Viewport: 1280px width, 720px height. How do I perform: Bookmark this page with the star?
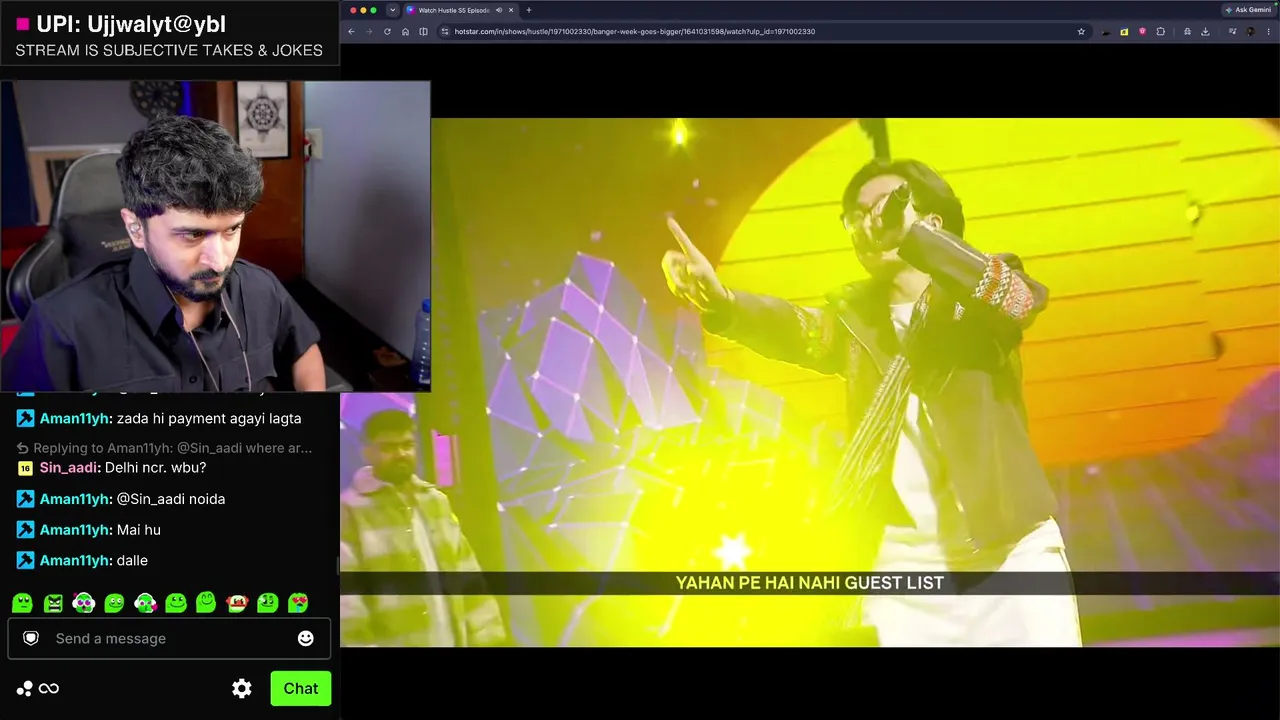click(1081, 31)
